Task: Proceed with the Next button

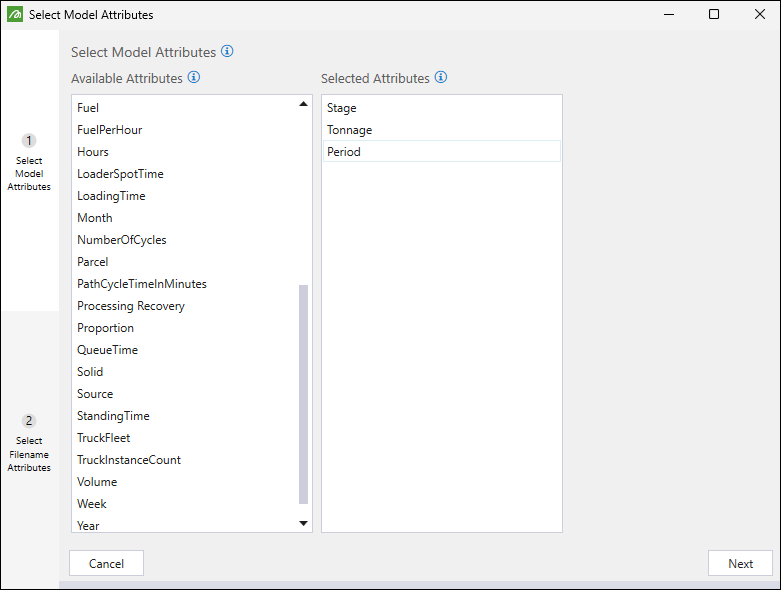Action: point(740,563)
